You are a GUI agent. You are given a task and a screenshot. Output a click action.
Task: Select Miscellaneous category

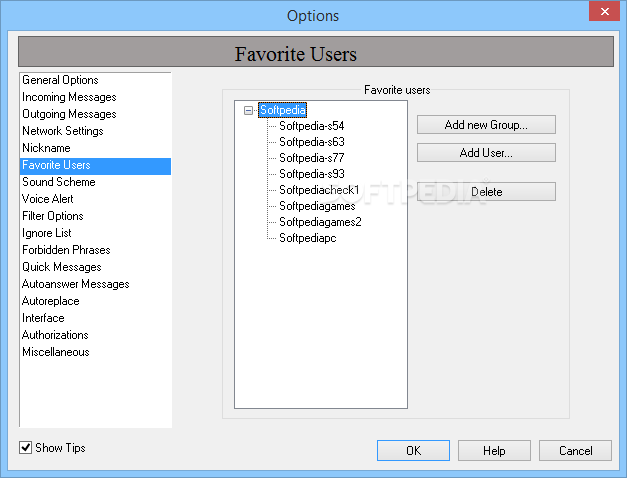pyautogui.click(x=95, y=352)
